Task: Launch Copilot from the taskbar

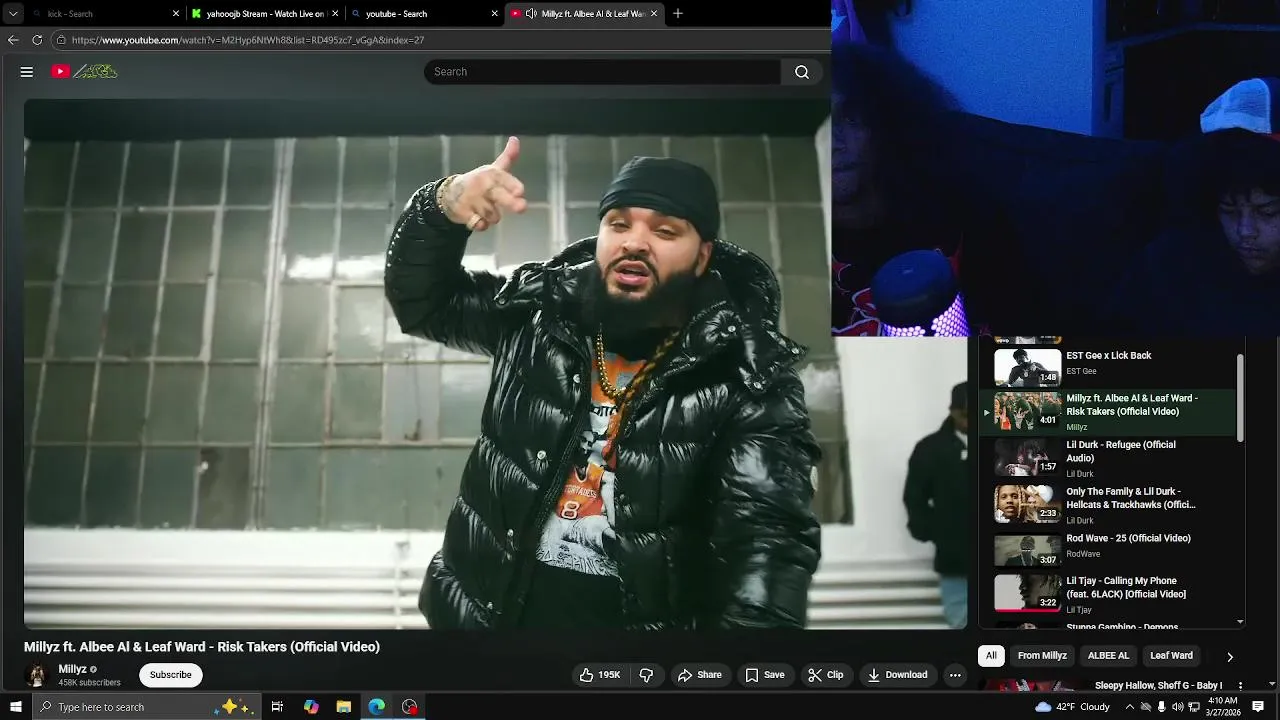Action: pyautogui.click(x=311, y=707)
